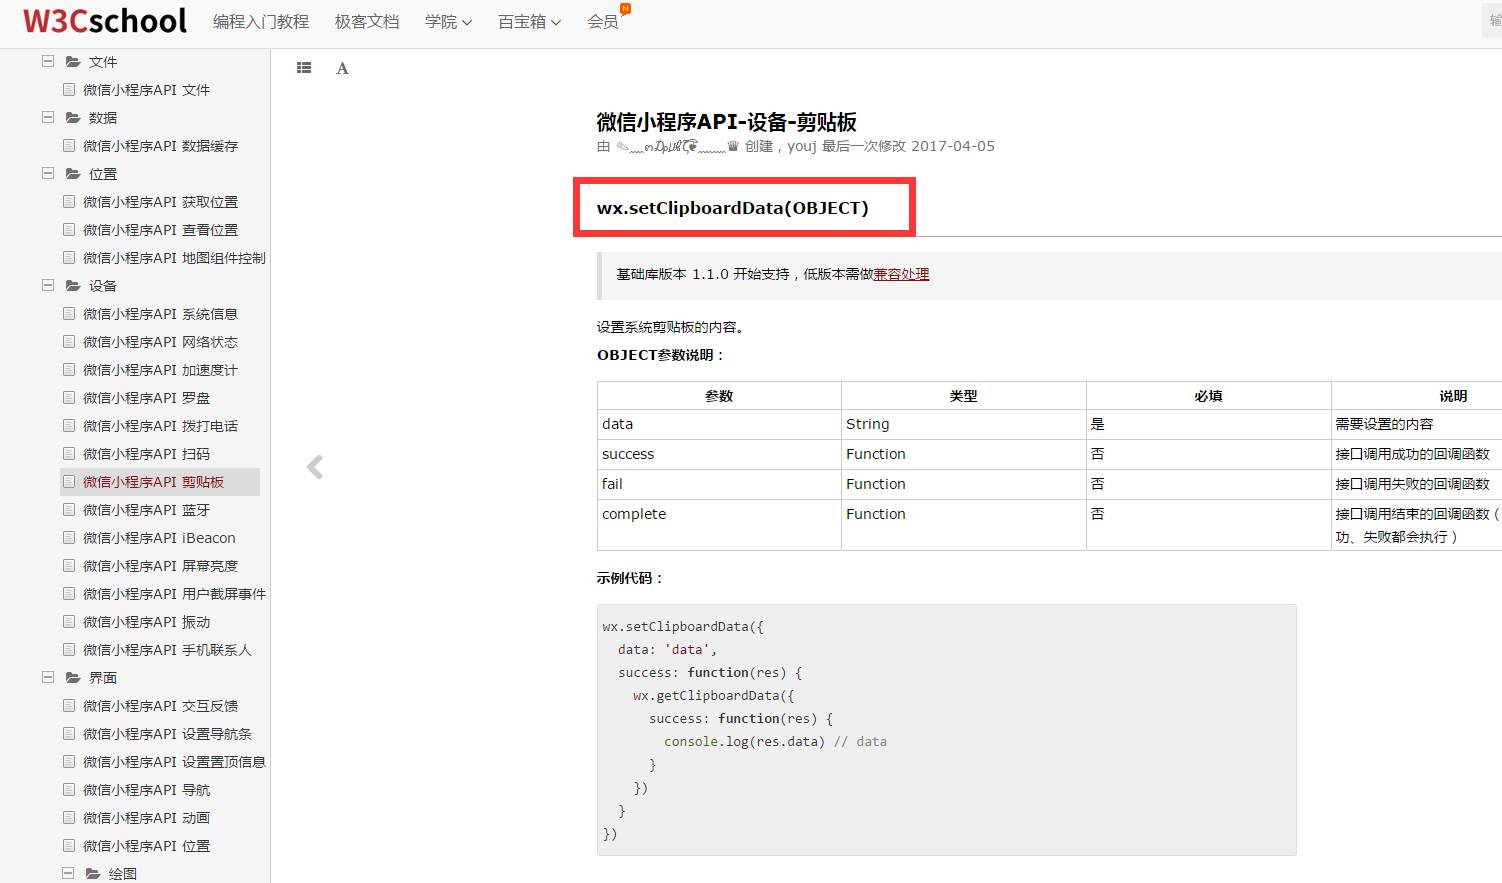
Task: Open 微信小程序API 位置 under 界面
Action: click(146, 846)
